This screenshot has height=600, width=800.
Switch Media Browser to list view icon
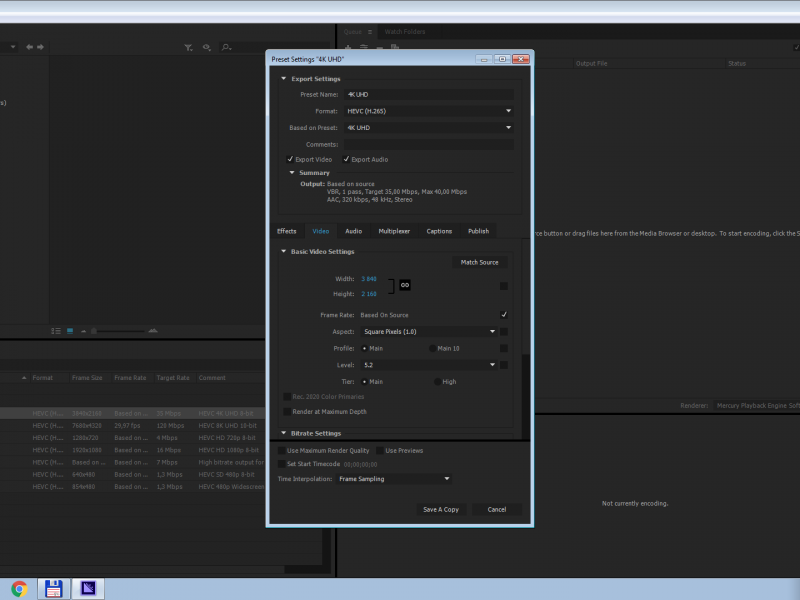click(x=56, y=331)
